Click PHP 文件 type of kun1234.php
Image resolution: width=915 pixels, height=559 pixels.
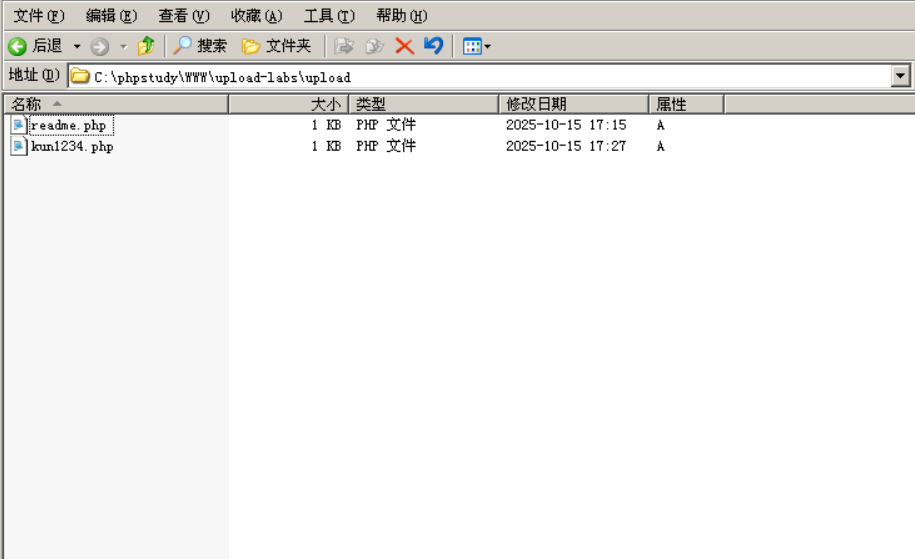[x=386, y=146]
